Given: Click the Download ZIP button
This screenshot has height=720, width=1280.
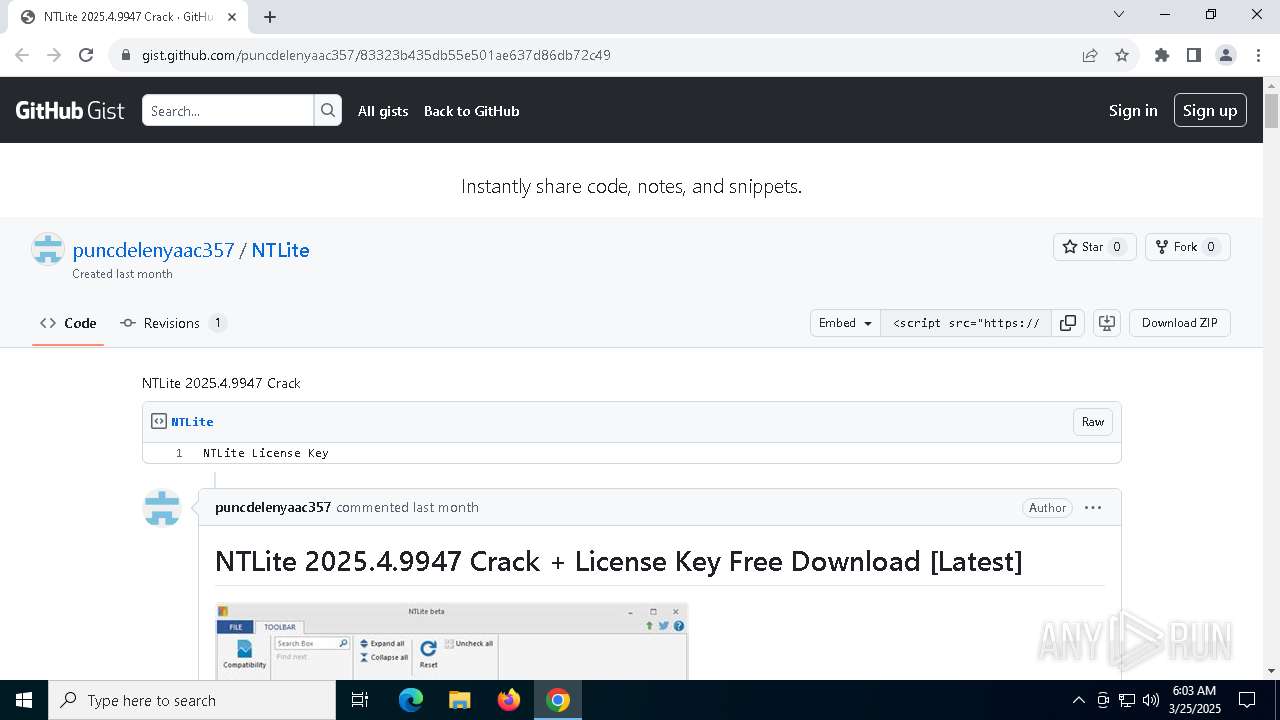Looking at the screenshot, I should pos(1180,323).
